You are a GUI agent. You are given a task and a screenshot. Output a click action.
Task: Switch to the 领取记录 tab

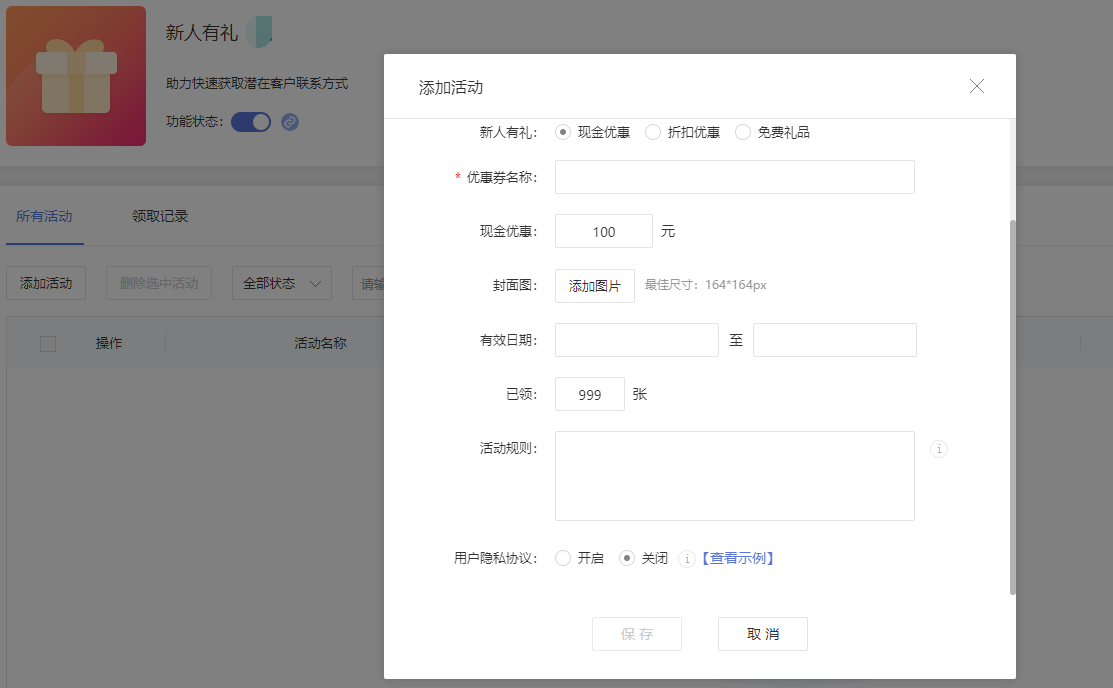pyautogui.click(x=160, y=214)
